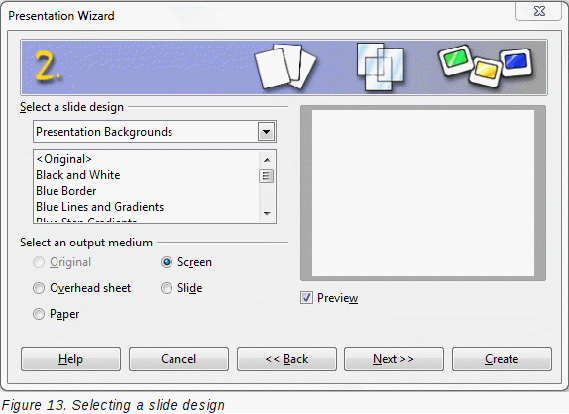569x414 pixels.
Task: Click the slide preview area
Action: 423,193
